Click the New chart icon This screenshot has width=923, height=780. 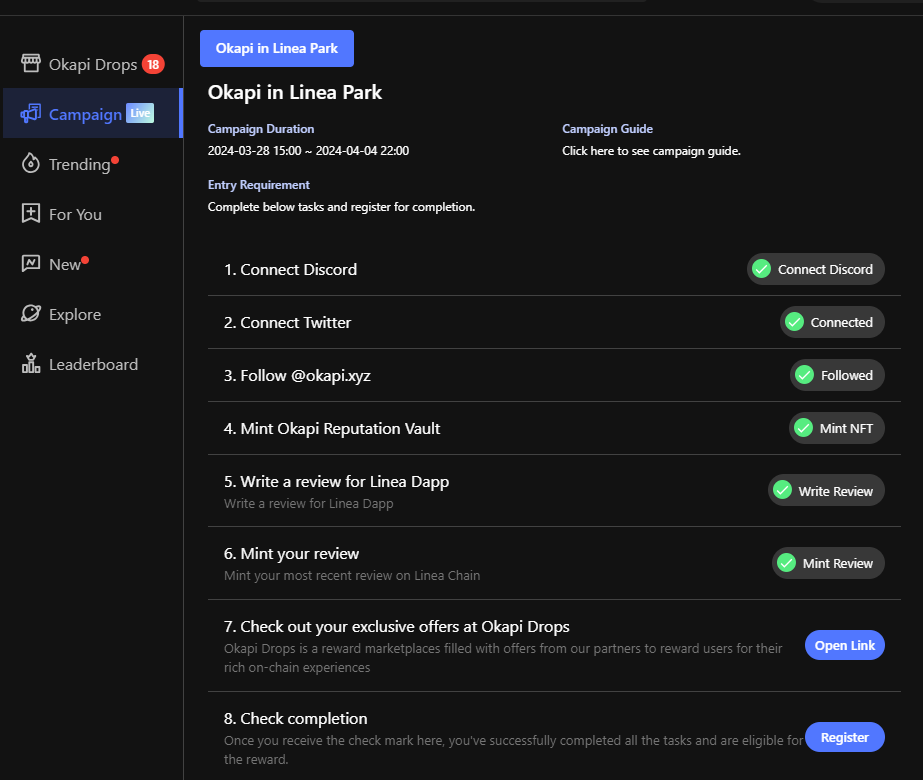coord(31,263)
